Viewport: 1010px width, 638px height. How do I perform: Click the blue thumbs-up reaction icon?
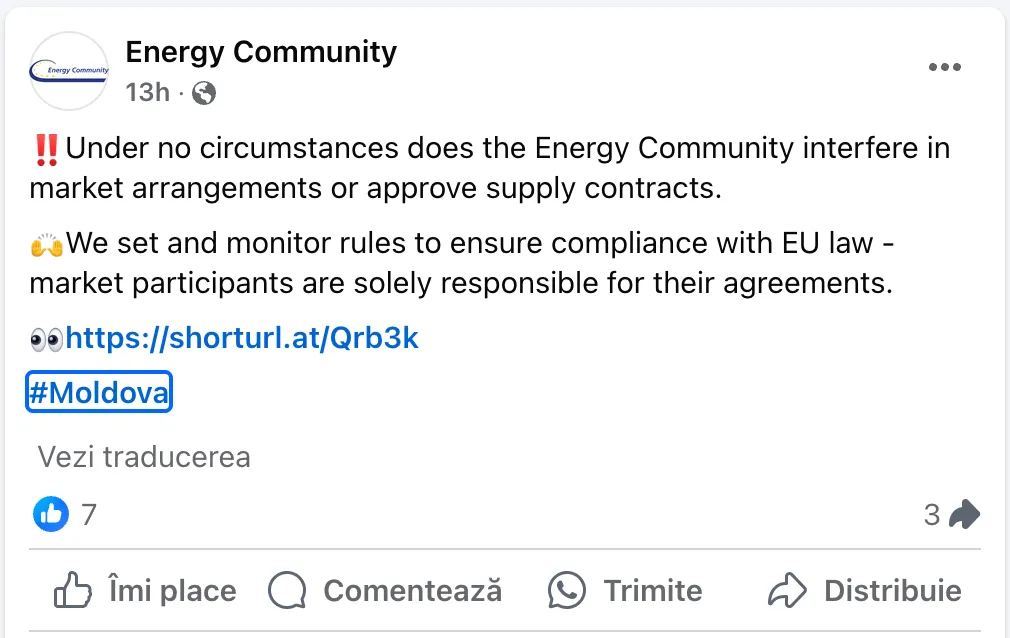[51, 514]
